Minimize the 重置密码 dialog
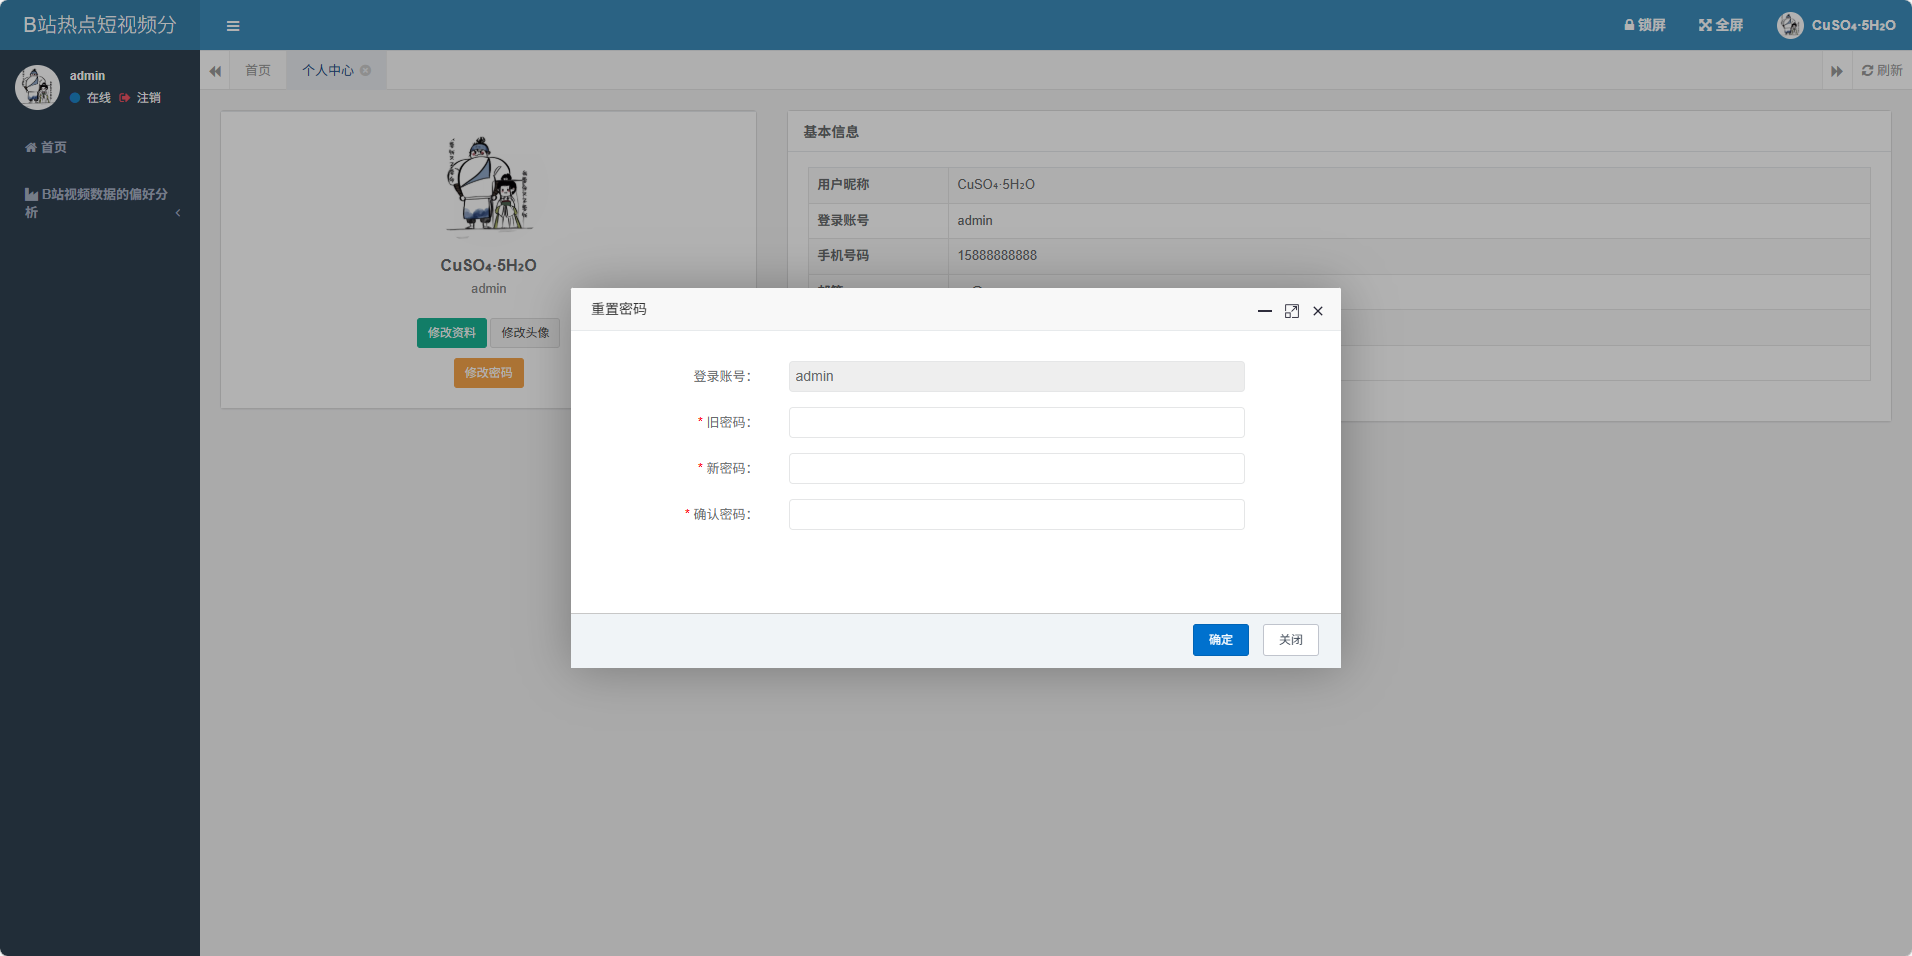1912x956 pixels. pyautogui.click(x=1264, y=311)
